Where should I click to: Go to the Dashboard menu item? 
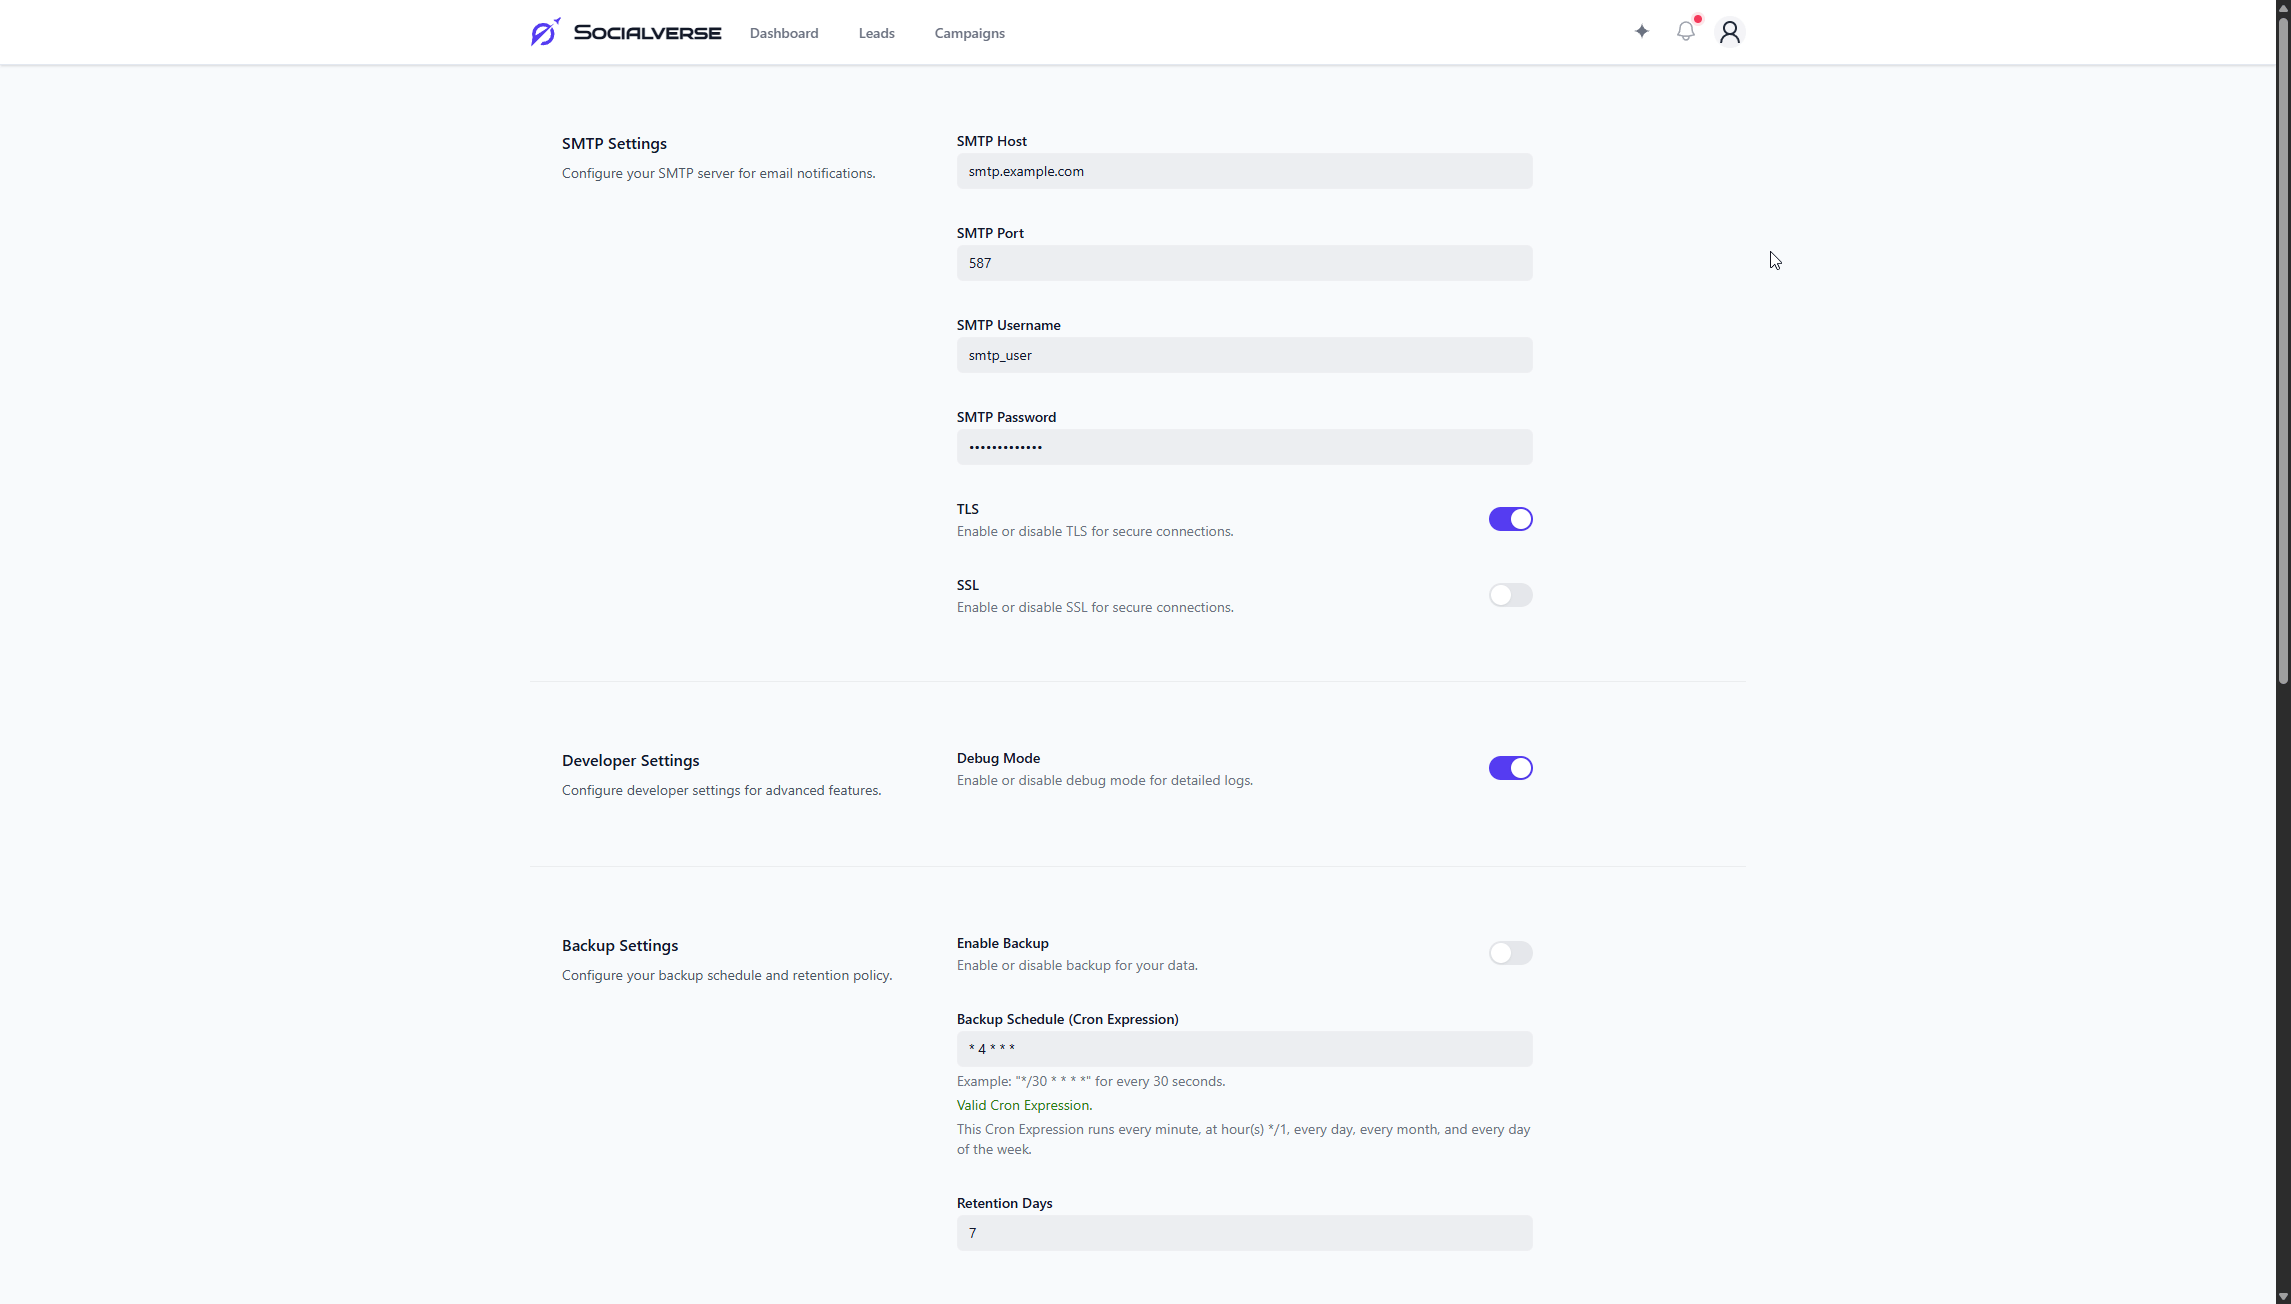(783, 33)
